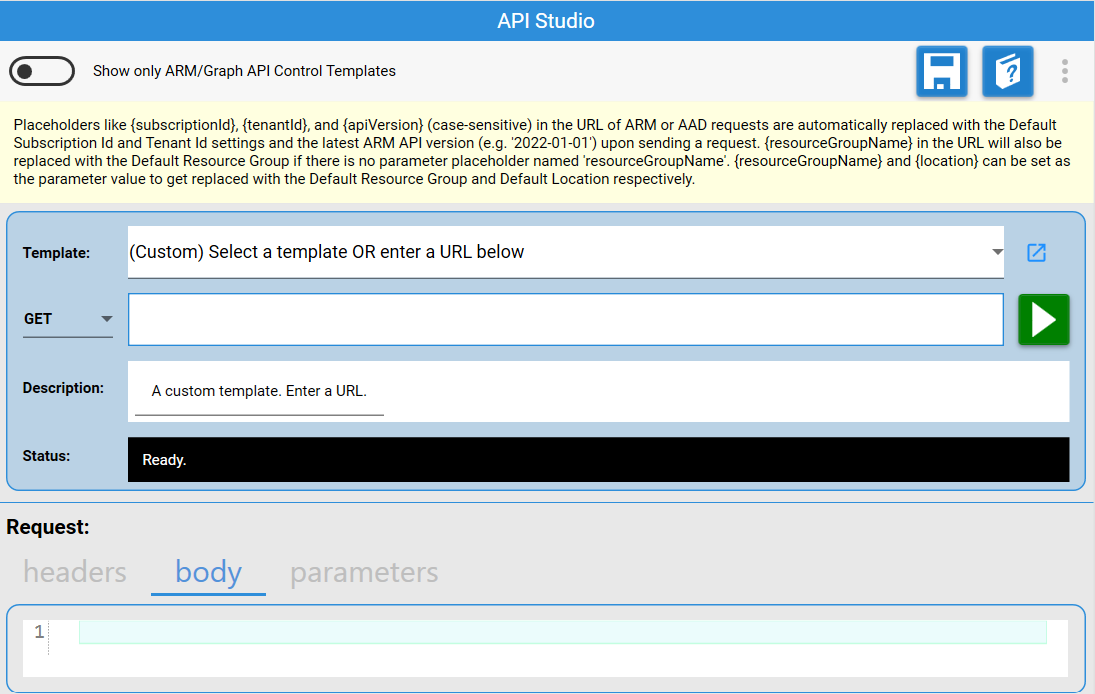Viewport: 1095px width, 694px height.
Task: Expand the GET HTTP method dropdown
Action: (x=68, y=319)
